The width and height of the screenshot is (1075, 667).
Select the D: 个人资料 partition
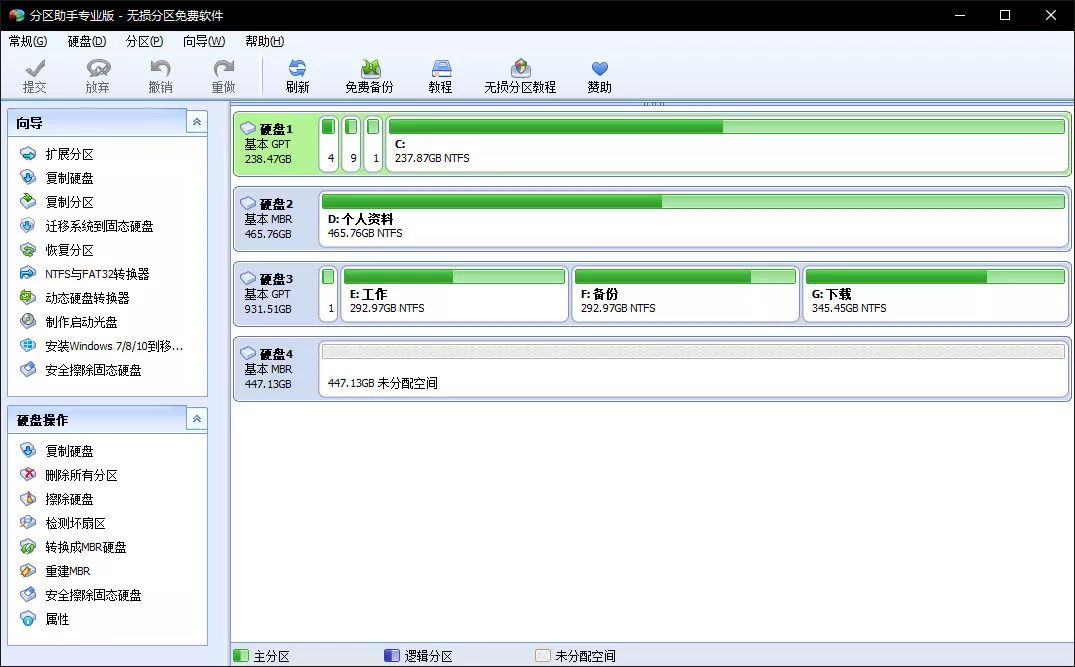tap(694, 219)
